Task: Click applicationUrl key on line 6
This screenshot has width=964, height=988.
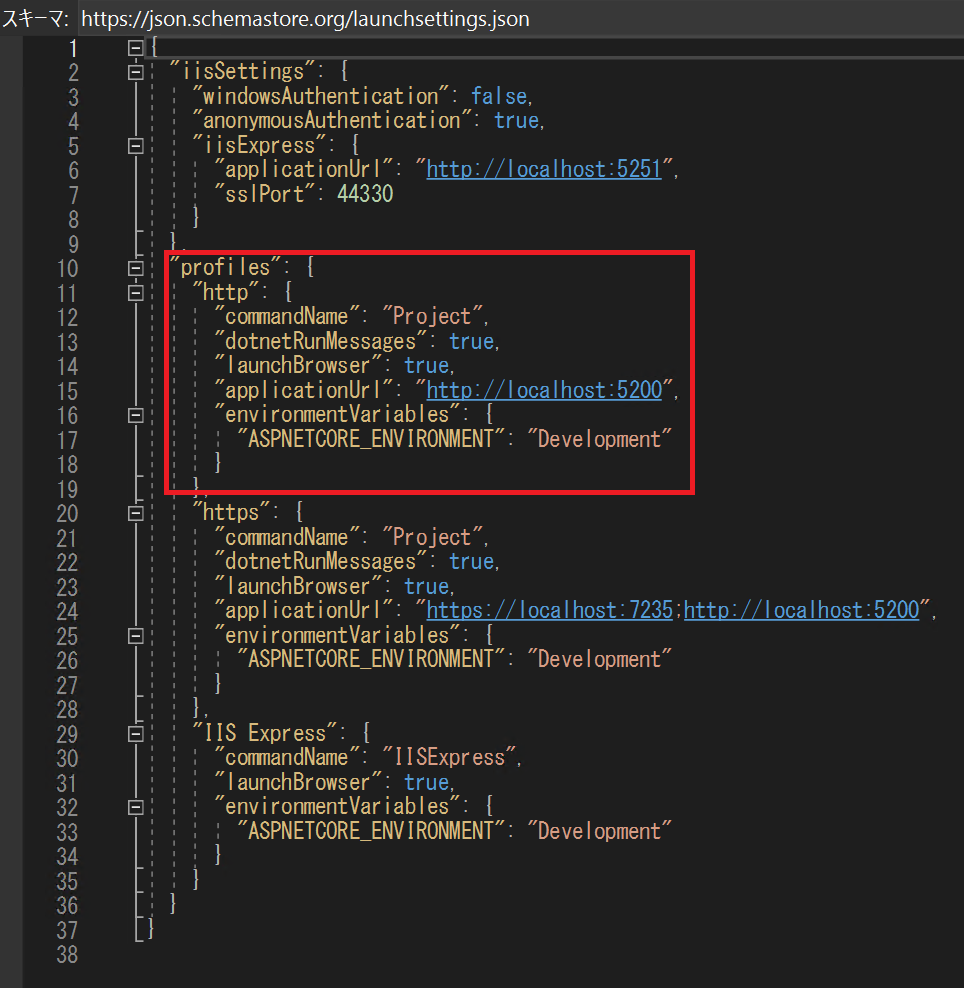Action: (x=304, y=169)
